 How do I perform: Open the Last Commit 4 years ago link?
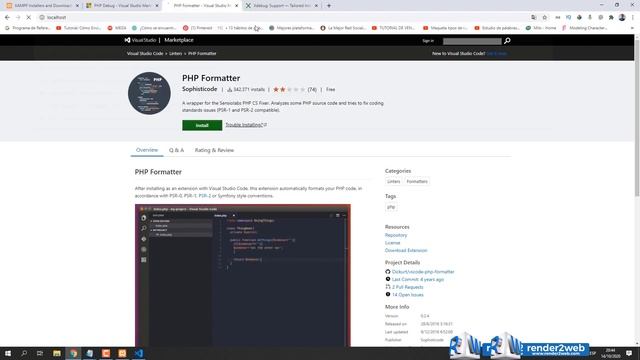(x=418, y=280)
